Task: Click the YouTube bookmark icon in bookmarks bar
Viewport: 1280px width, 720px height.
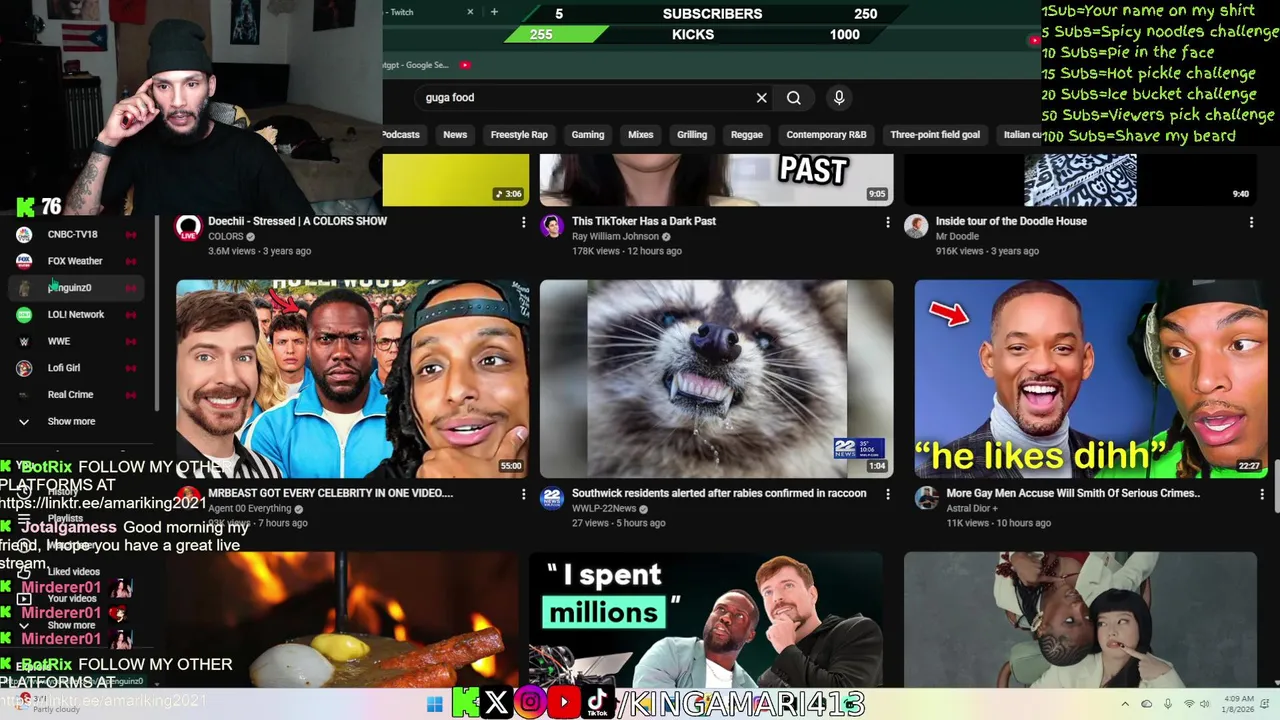Action: pos(465,65)
